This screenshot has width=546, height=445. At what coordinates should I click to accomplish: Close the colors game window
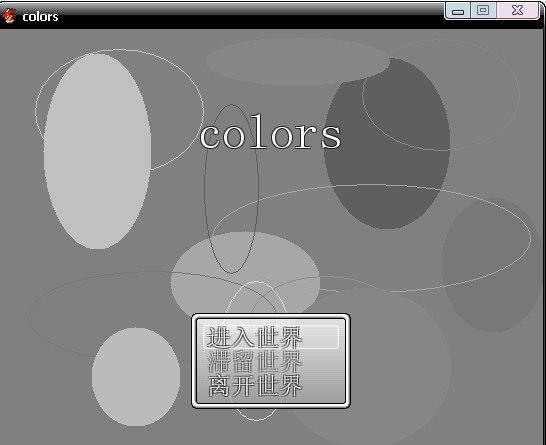(517, 10)
